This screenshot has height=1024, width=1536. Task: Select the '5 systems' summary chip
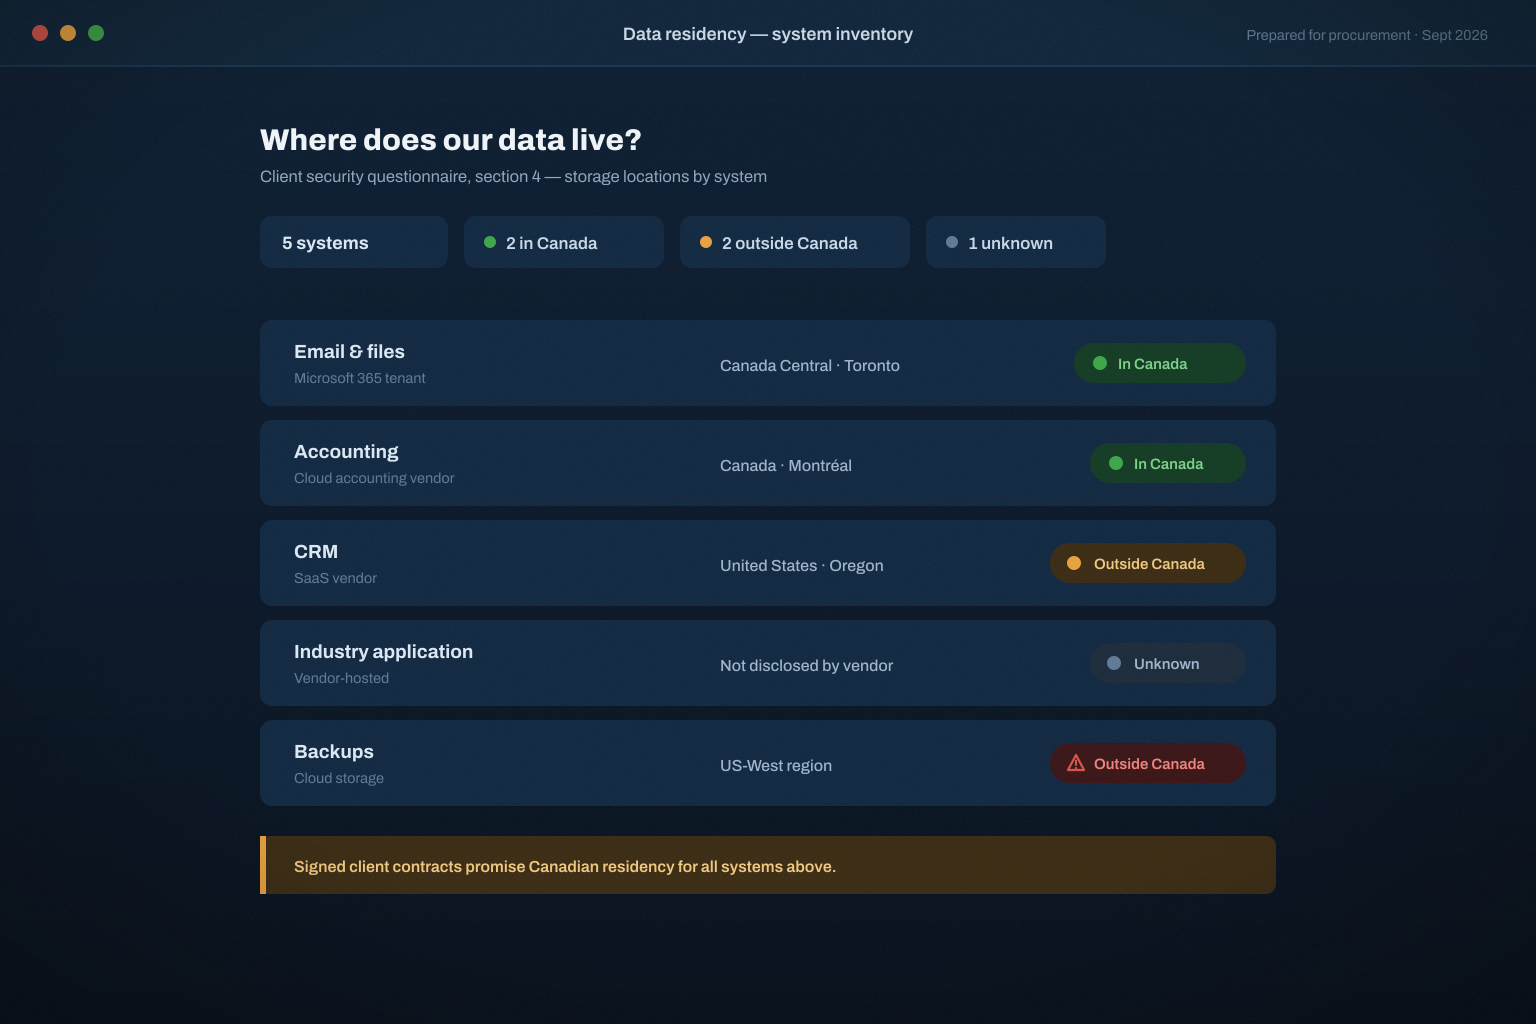click(x=354, y=242)
